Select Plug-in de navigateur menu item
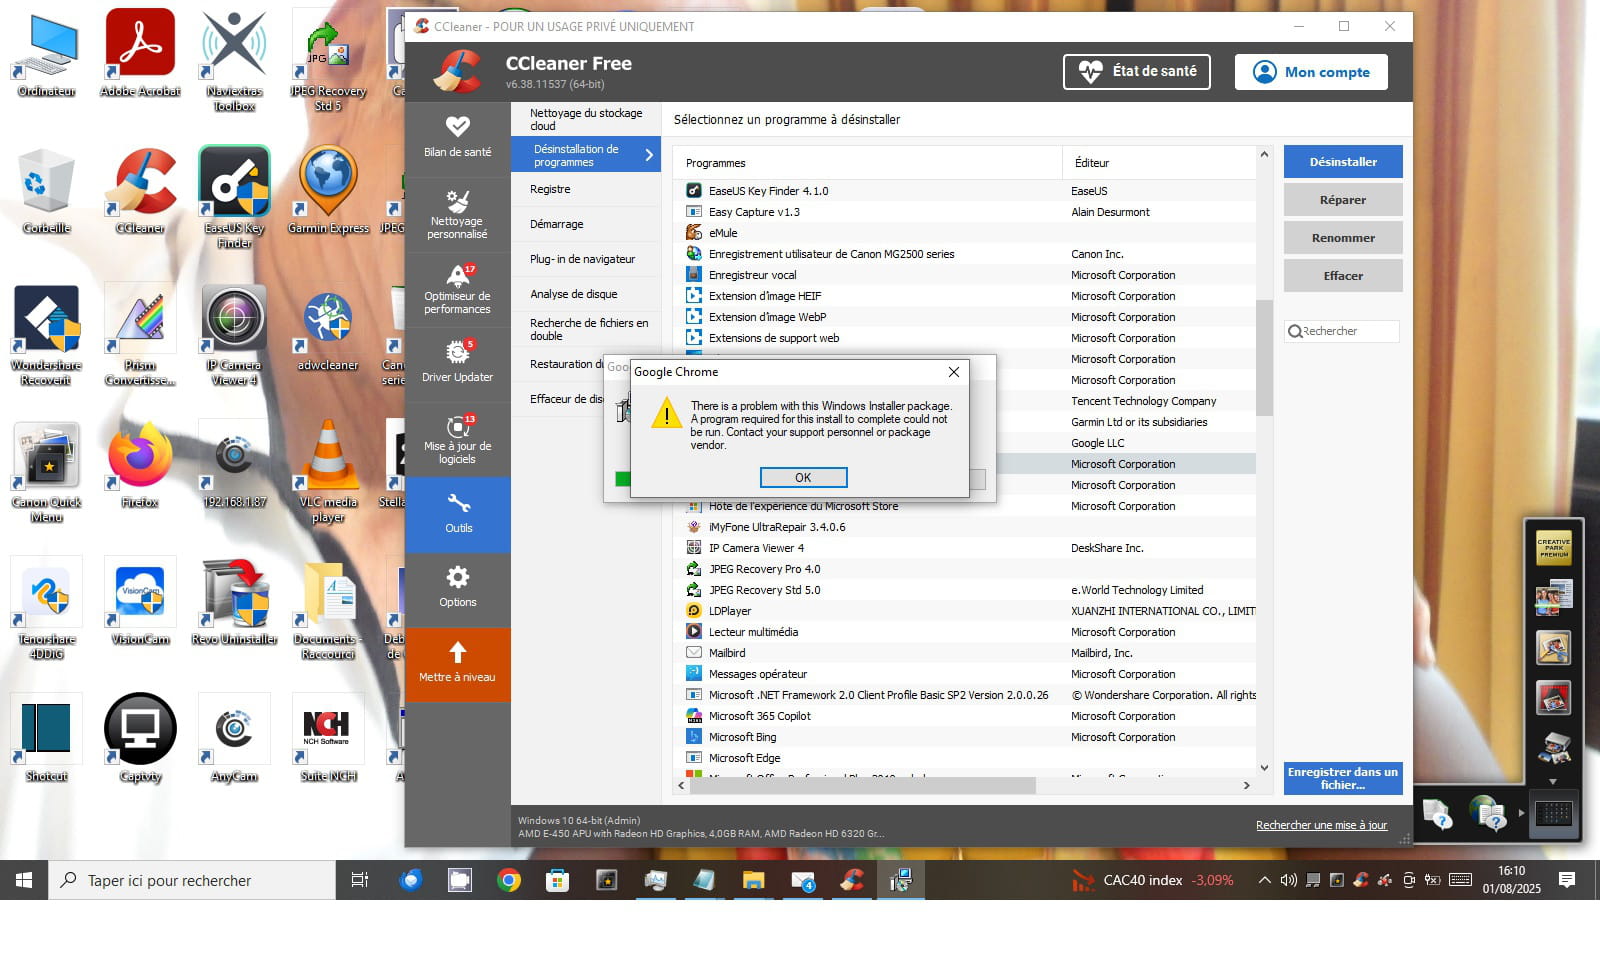The width and height of the screenshot is (1600, 980). point(586,259)
